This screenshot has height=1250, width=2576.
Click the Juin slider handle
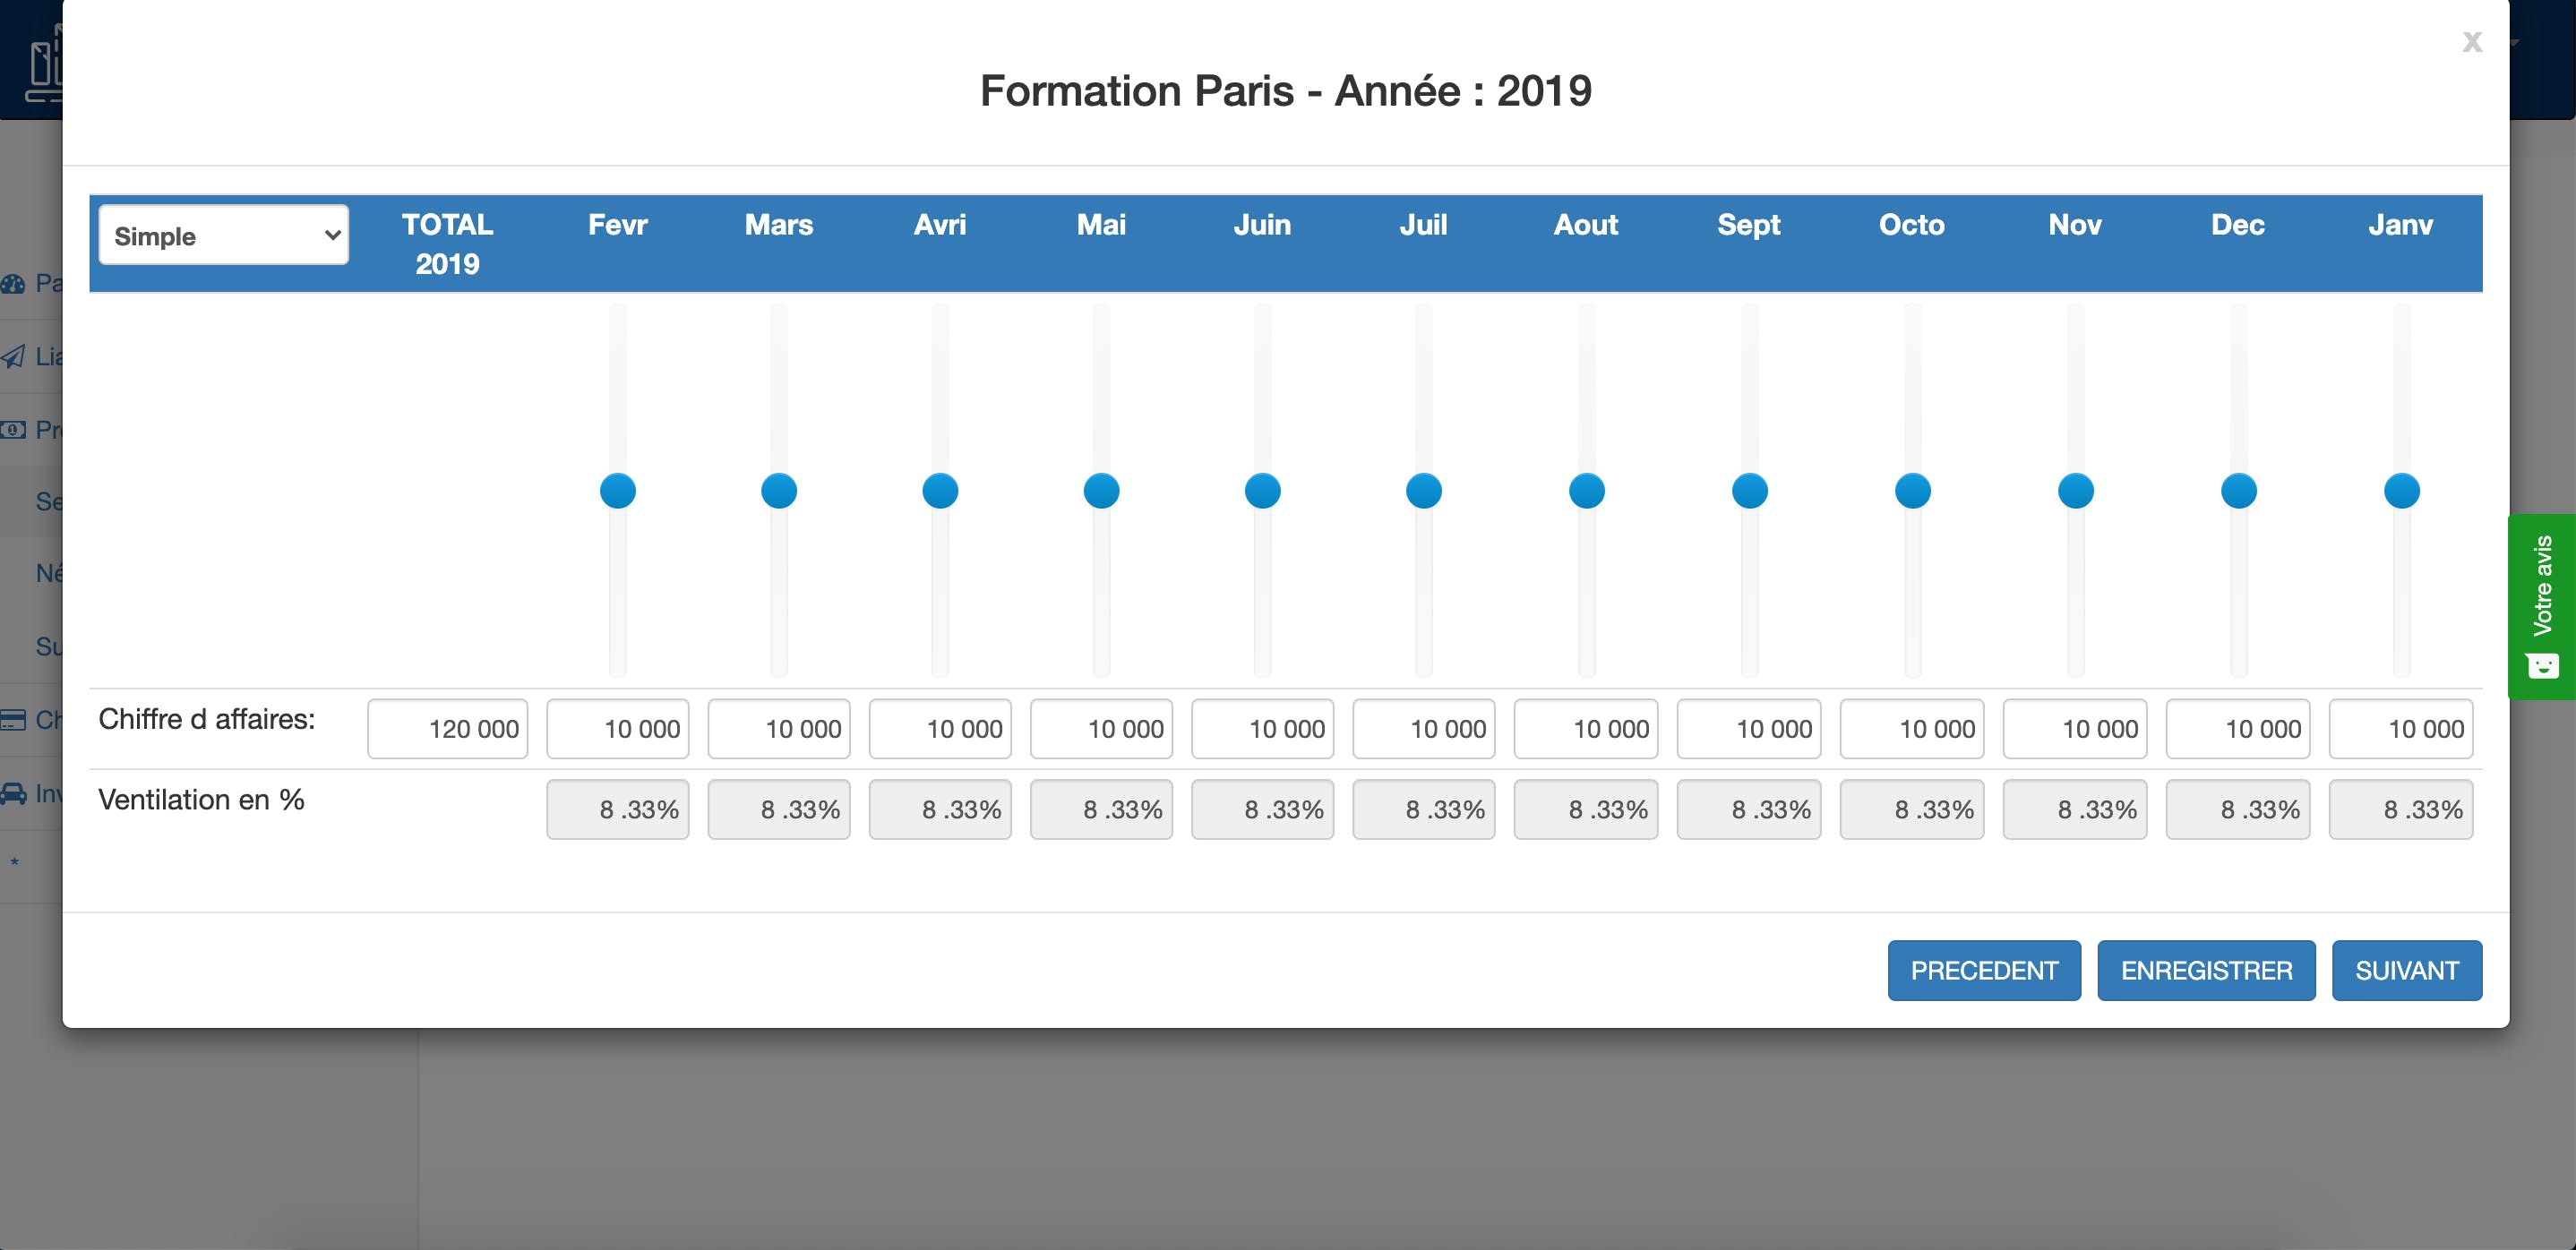click(x=1262, y=491)
